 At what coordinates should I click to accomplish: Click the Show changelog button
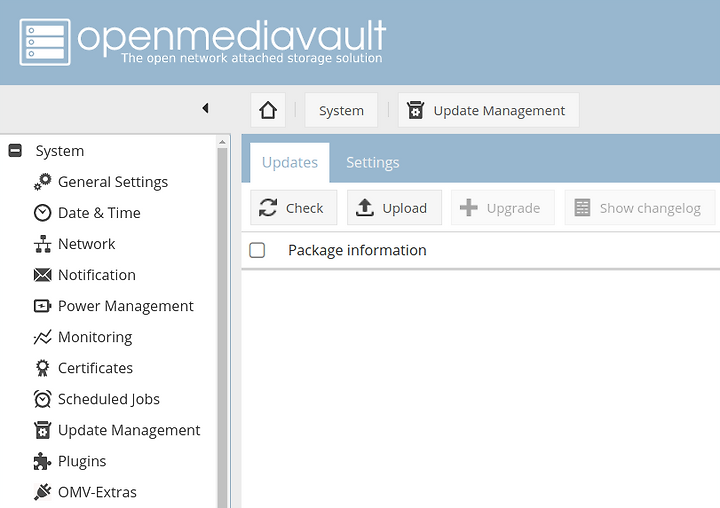(640, 208)
